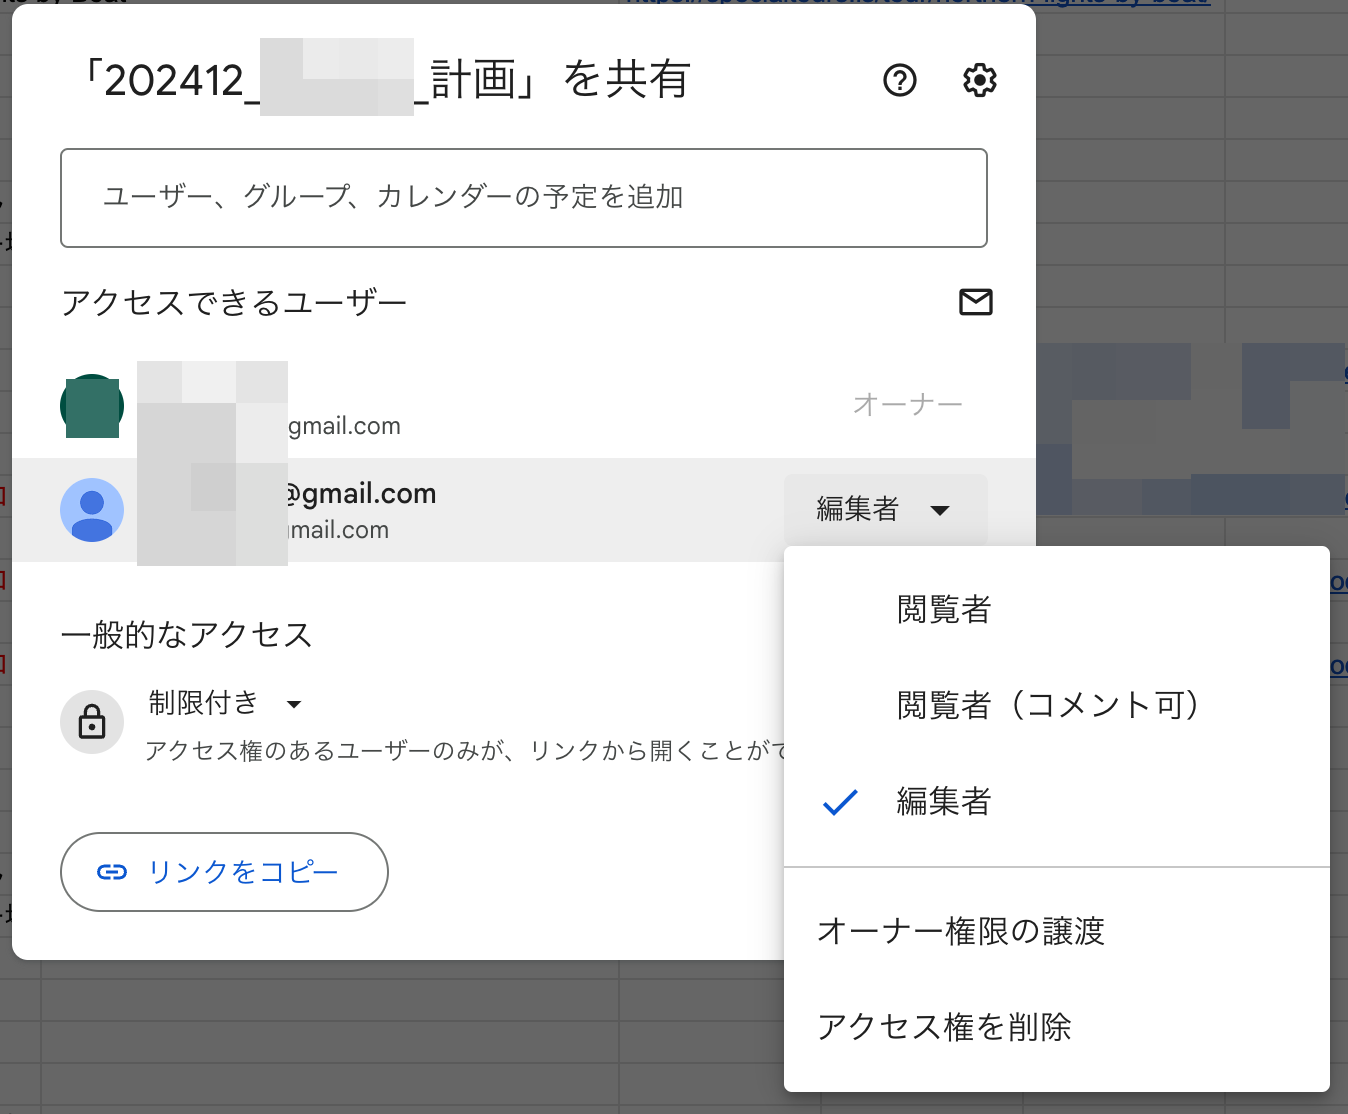Click the blue checkmark beside 編集者

(840, 802)
